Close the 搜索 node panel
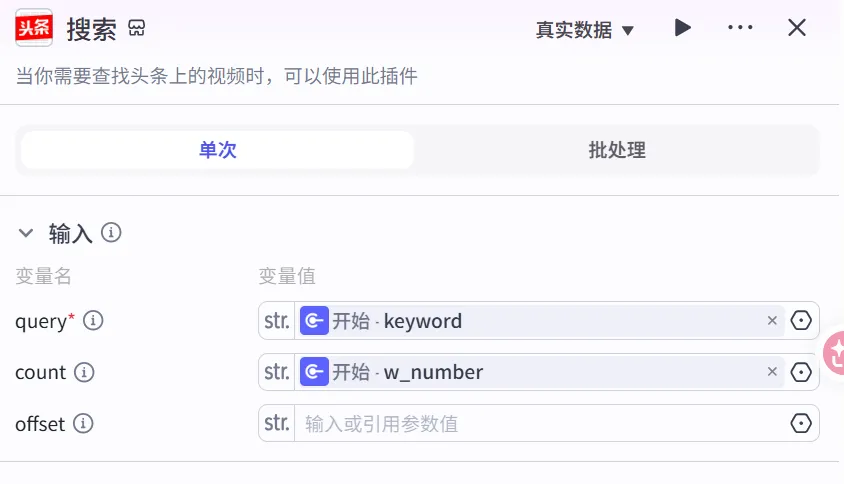 pos(797,28)
